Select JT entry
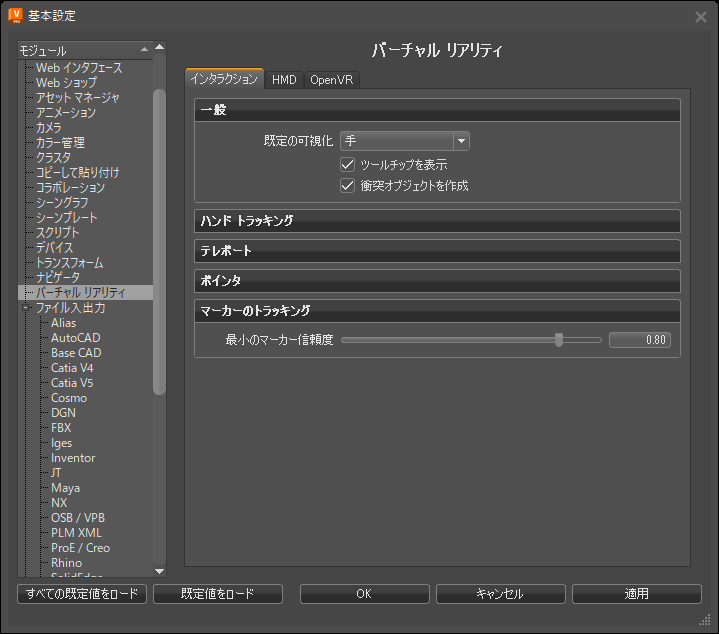719x634 pixels. click(56, 473)
